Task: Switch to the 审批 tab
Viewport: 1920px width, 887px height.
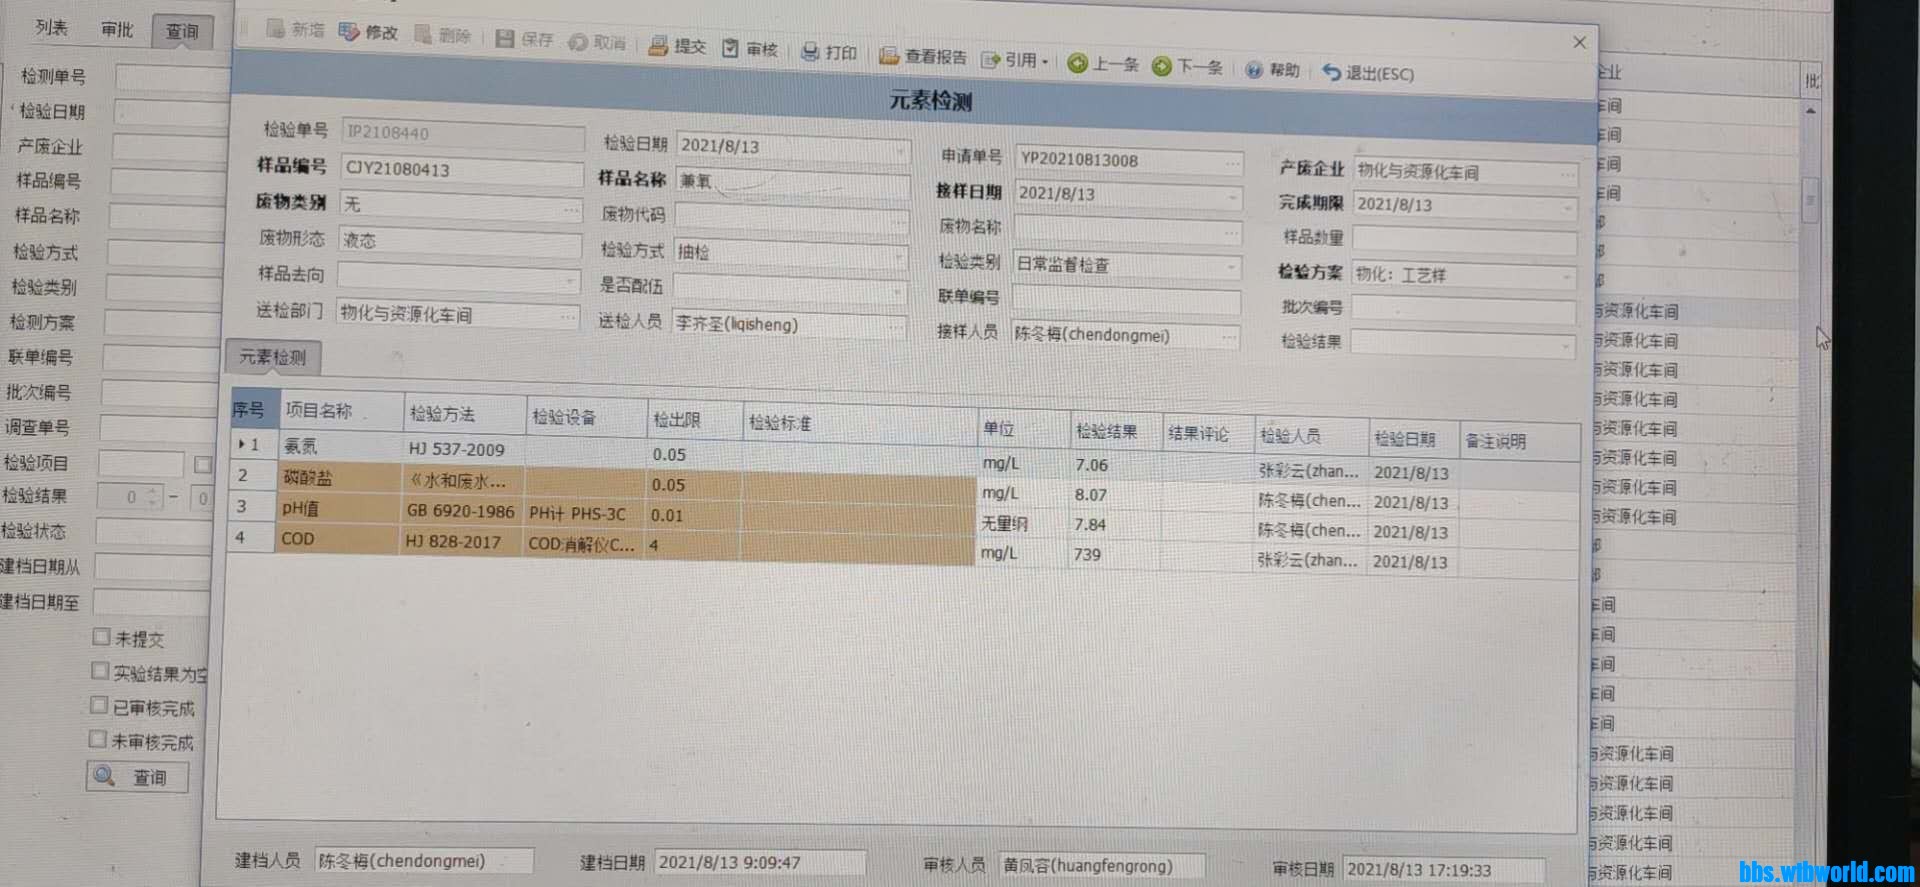Action: coord(118,30)
